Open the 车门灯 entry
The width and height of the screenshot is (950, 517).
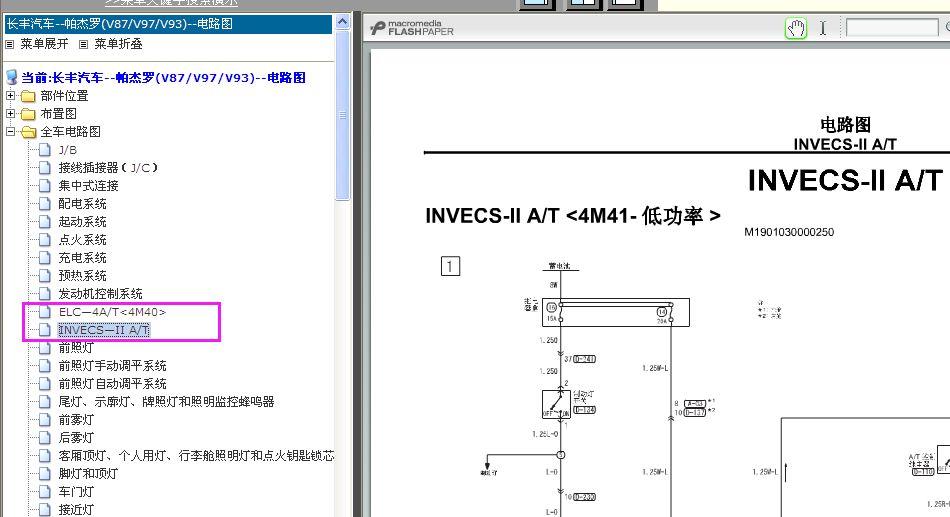tap(76, 492)
